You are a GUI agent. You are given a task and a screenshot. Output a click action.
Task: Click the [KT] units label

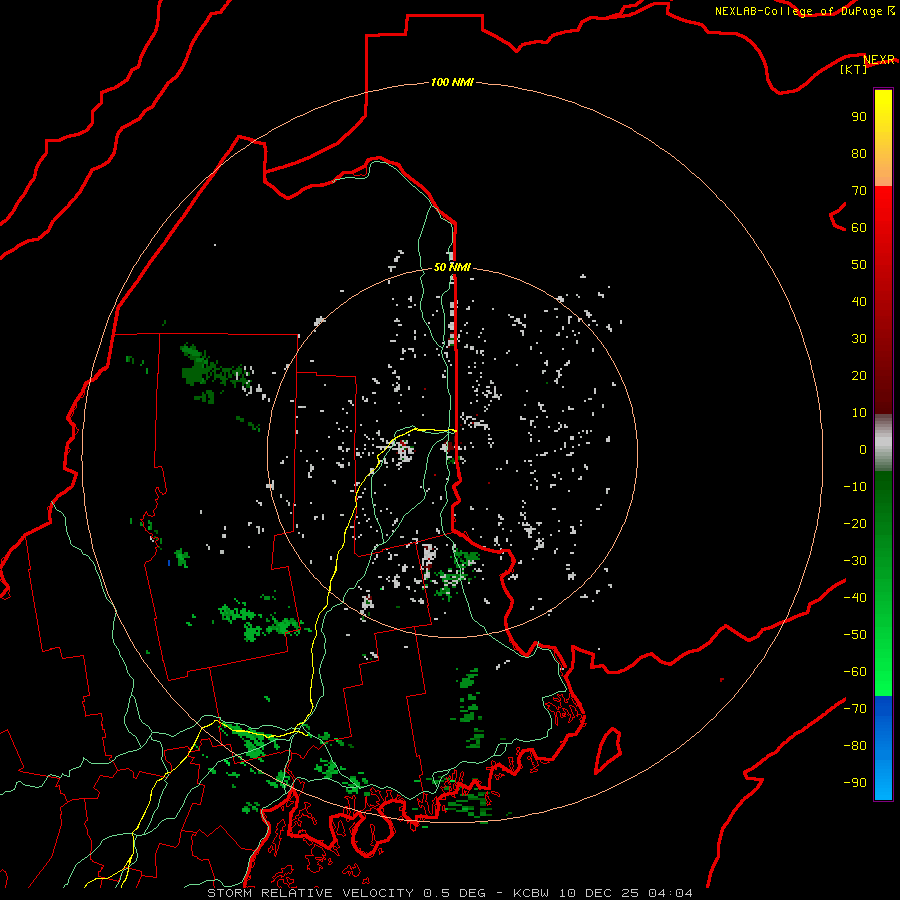(x=854, y=69)
